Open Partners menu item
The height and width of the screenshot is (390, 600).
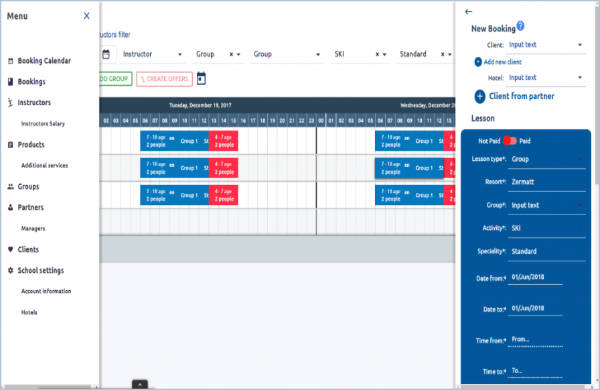(31, 207)
